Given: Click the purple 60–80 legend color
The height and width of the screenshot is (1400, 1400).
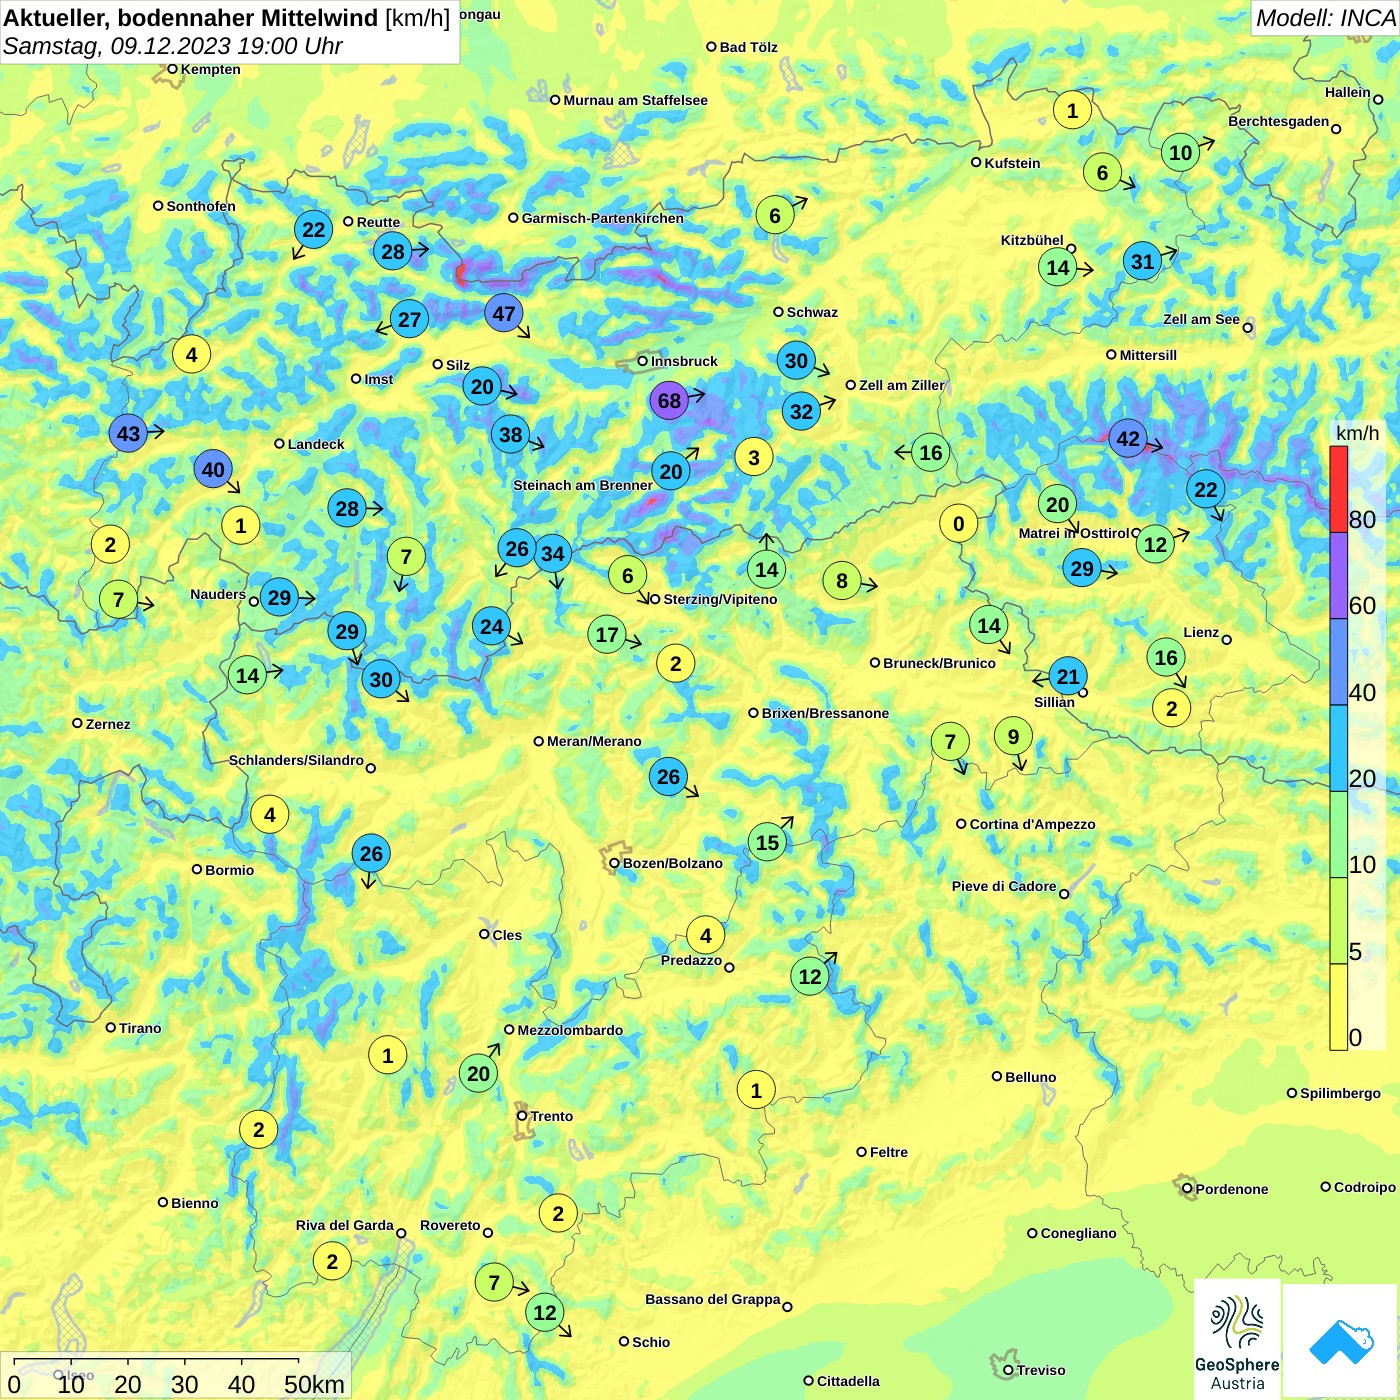Looking at the screenshot, I should pyautogui.click(x=1338, y=576).
